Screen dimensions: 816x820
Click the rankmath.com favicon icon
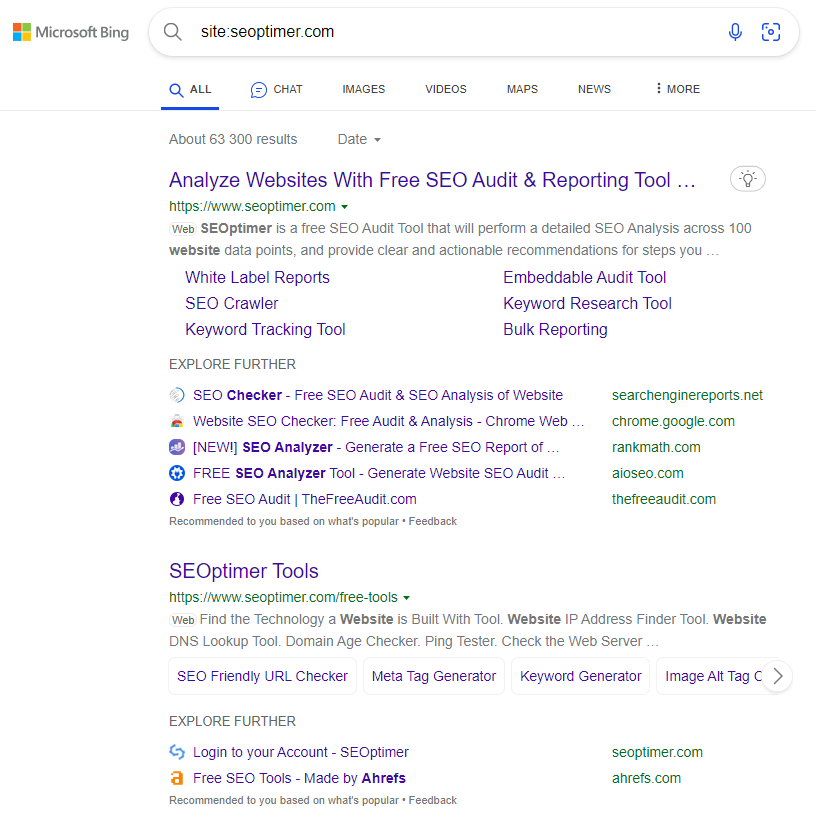pos(177,447)
